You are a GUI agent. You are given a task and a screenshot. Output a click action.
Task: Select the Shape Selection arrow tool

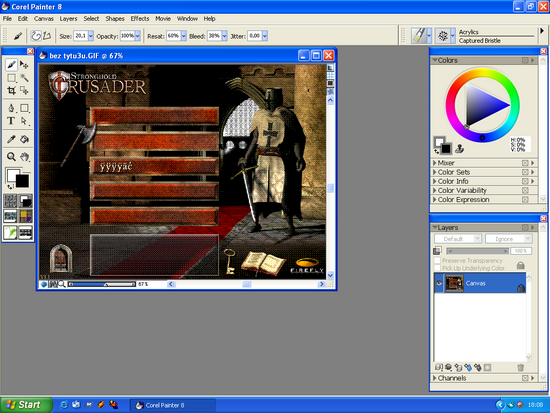(24, 121)
